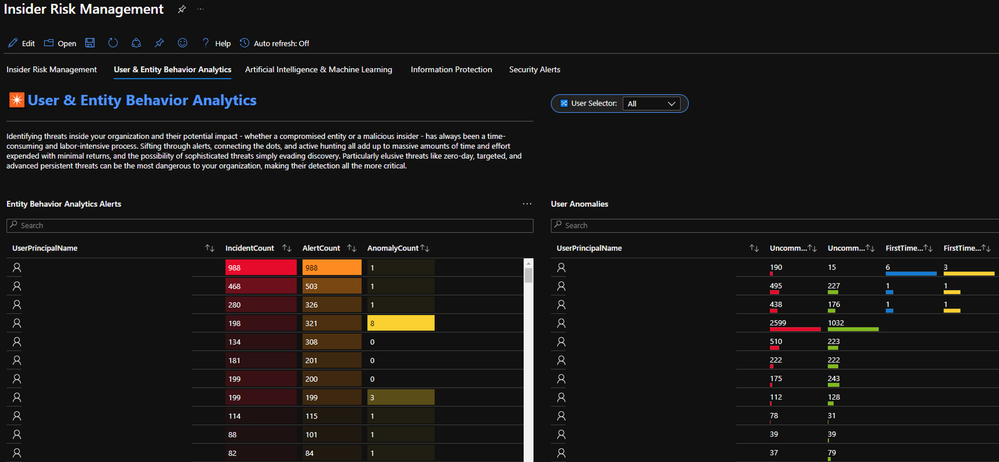Open Entity Behavior Analytics Alerts ellipsis menu
Image resolution: width=999 pixels, height=462 pixels.
527,204
